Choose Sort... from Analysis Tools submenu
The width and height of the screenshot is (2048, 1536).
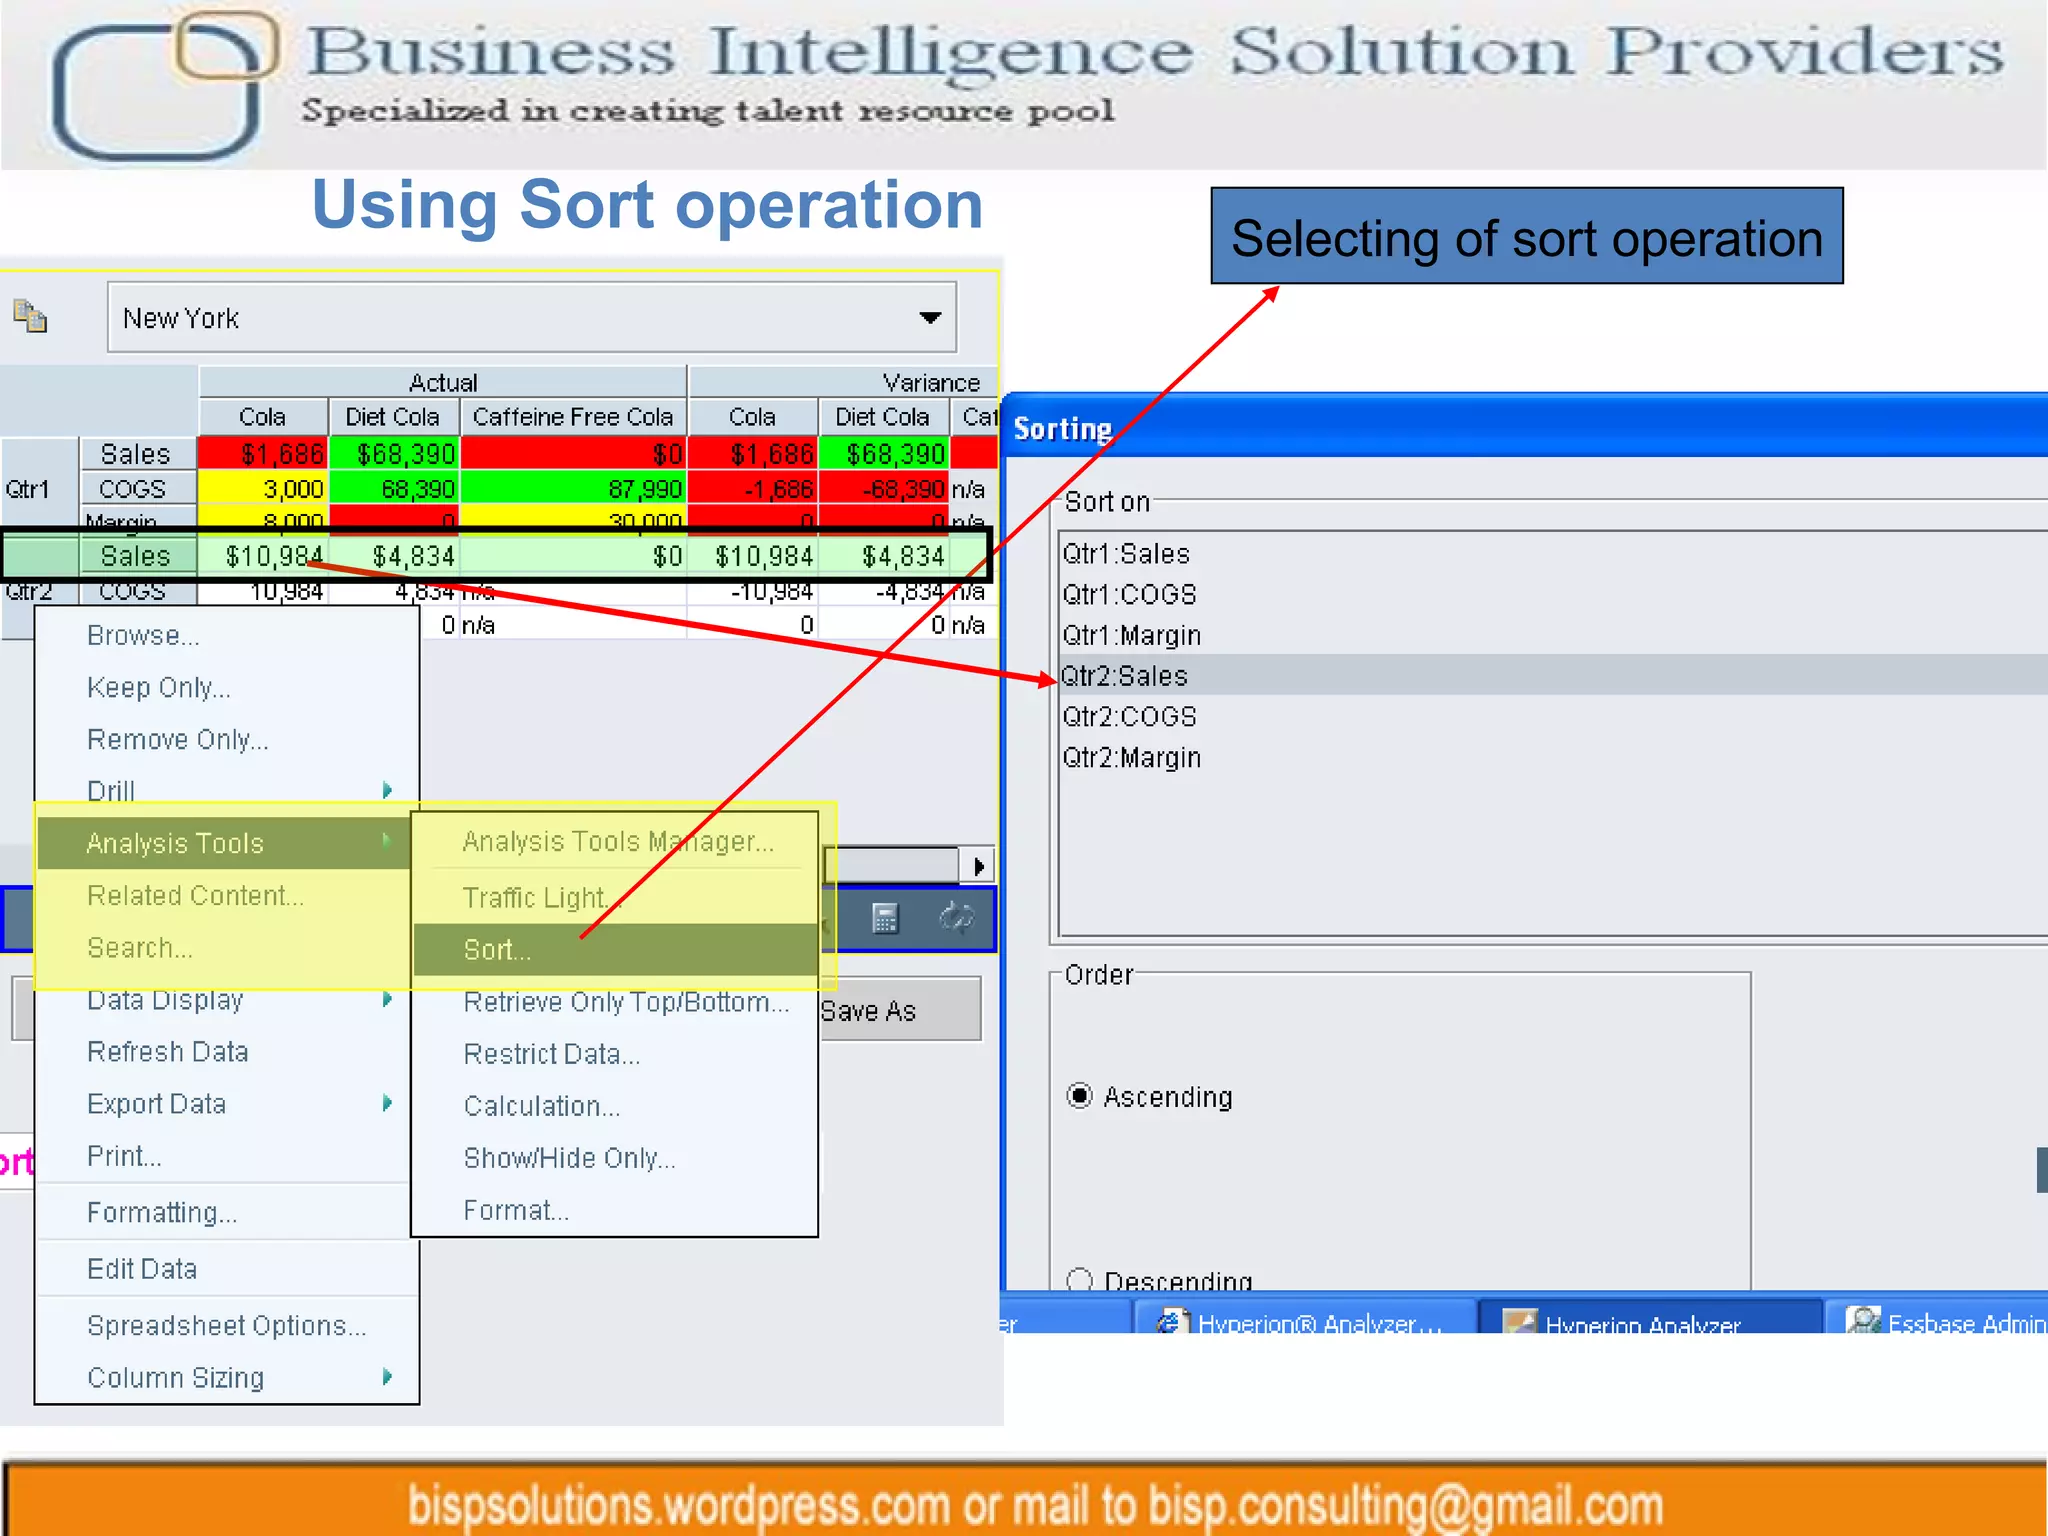498,949
